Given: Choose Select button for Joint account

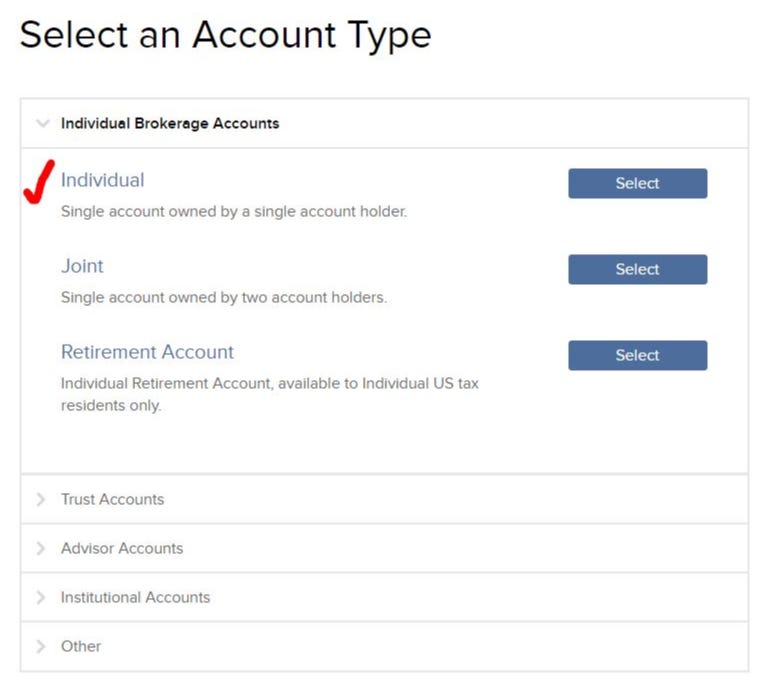Looking at the screenshot, I should tap(637, 269).
